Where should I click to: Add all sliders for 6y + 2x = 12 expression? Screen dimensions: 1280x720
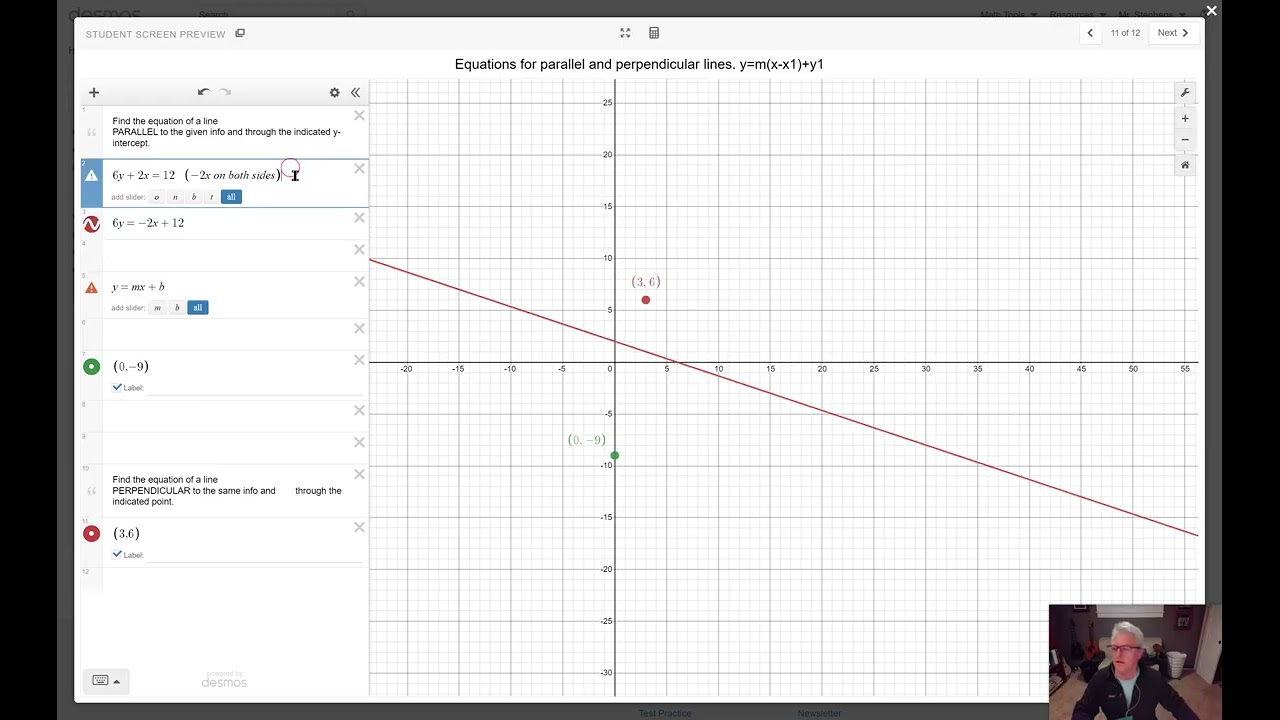pyautogui.click(x=231, y=197)
